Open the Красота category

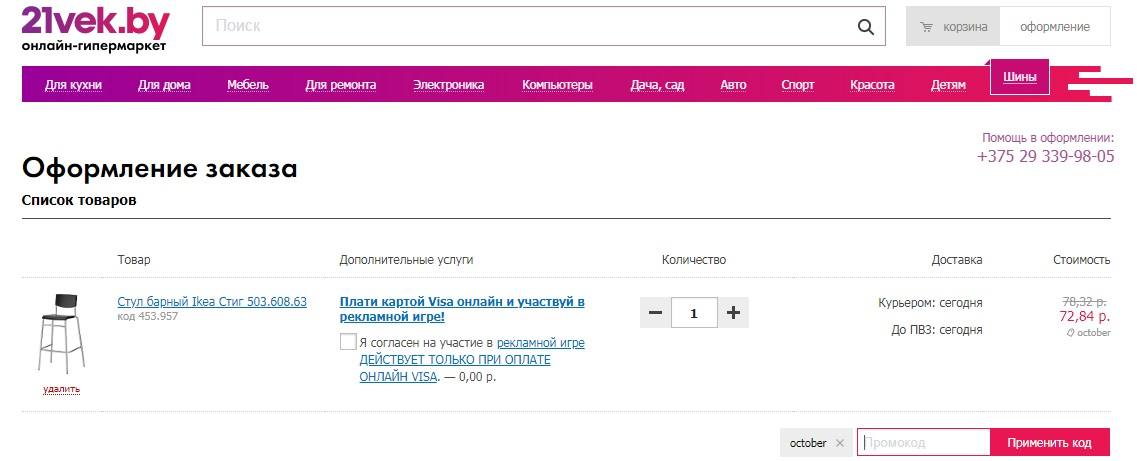point(872,85)
